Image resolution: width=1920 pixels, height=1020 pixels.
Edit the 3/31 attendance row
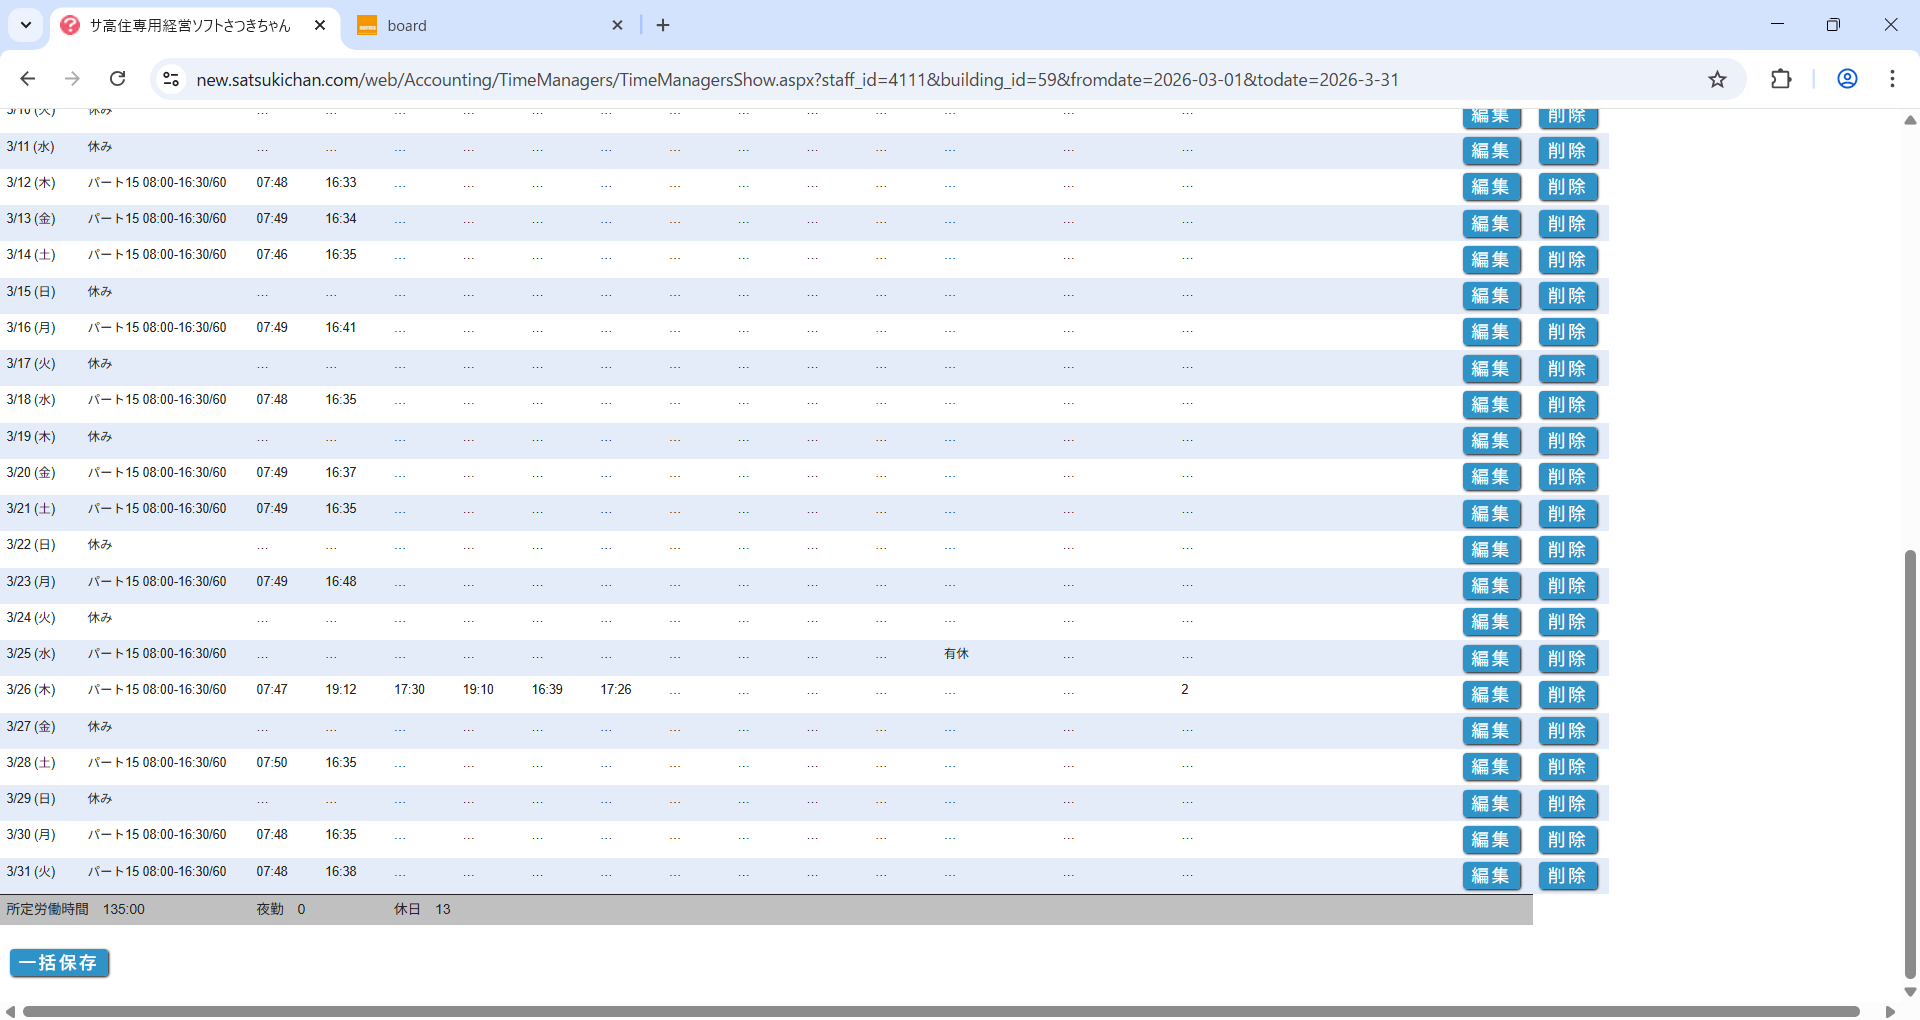tap(1491, 876)
